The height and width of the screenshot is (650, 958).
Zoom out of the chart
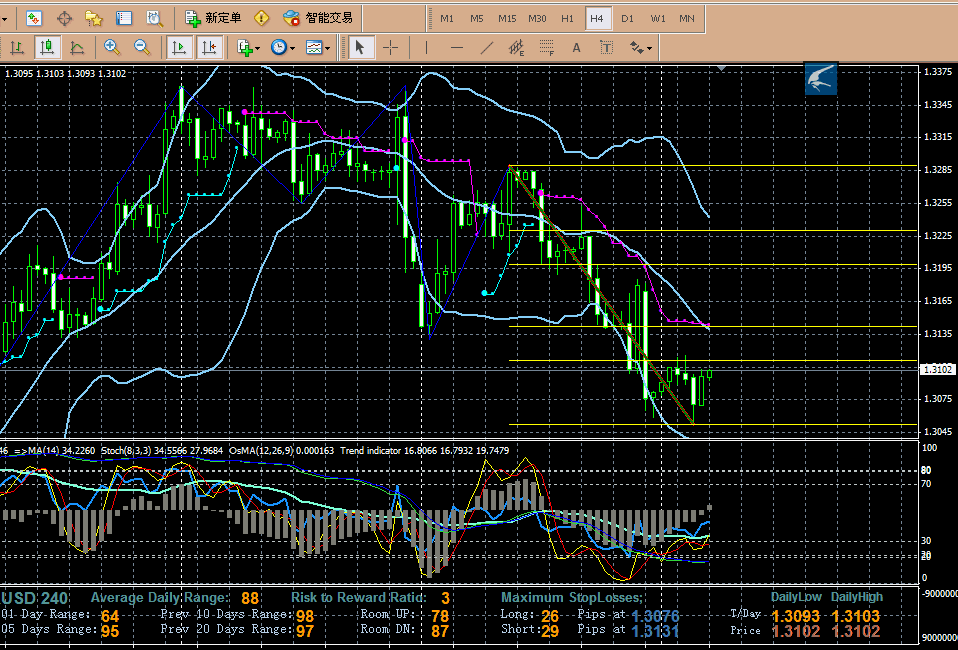(x=142, y=47)
